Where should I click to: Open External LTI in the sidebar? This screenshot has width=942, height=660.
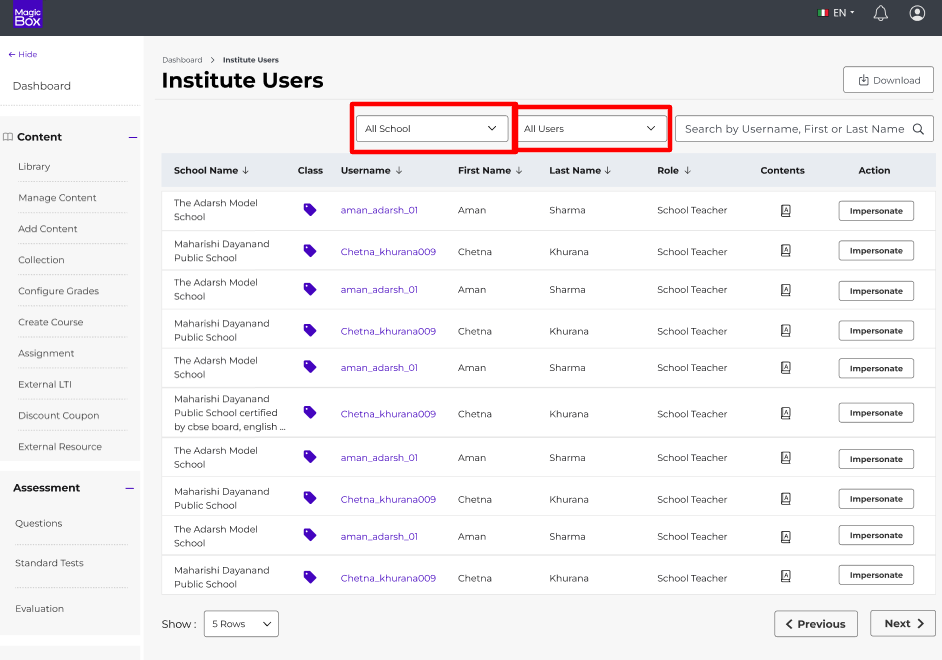44,384
